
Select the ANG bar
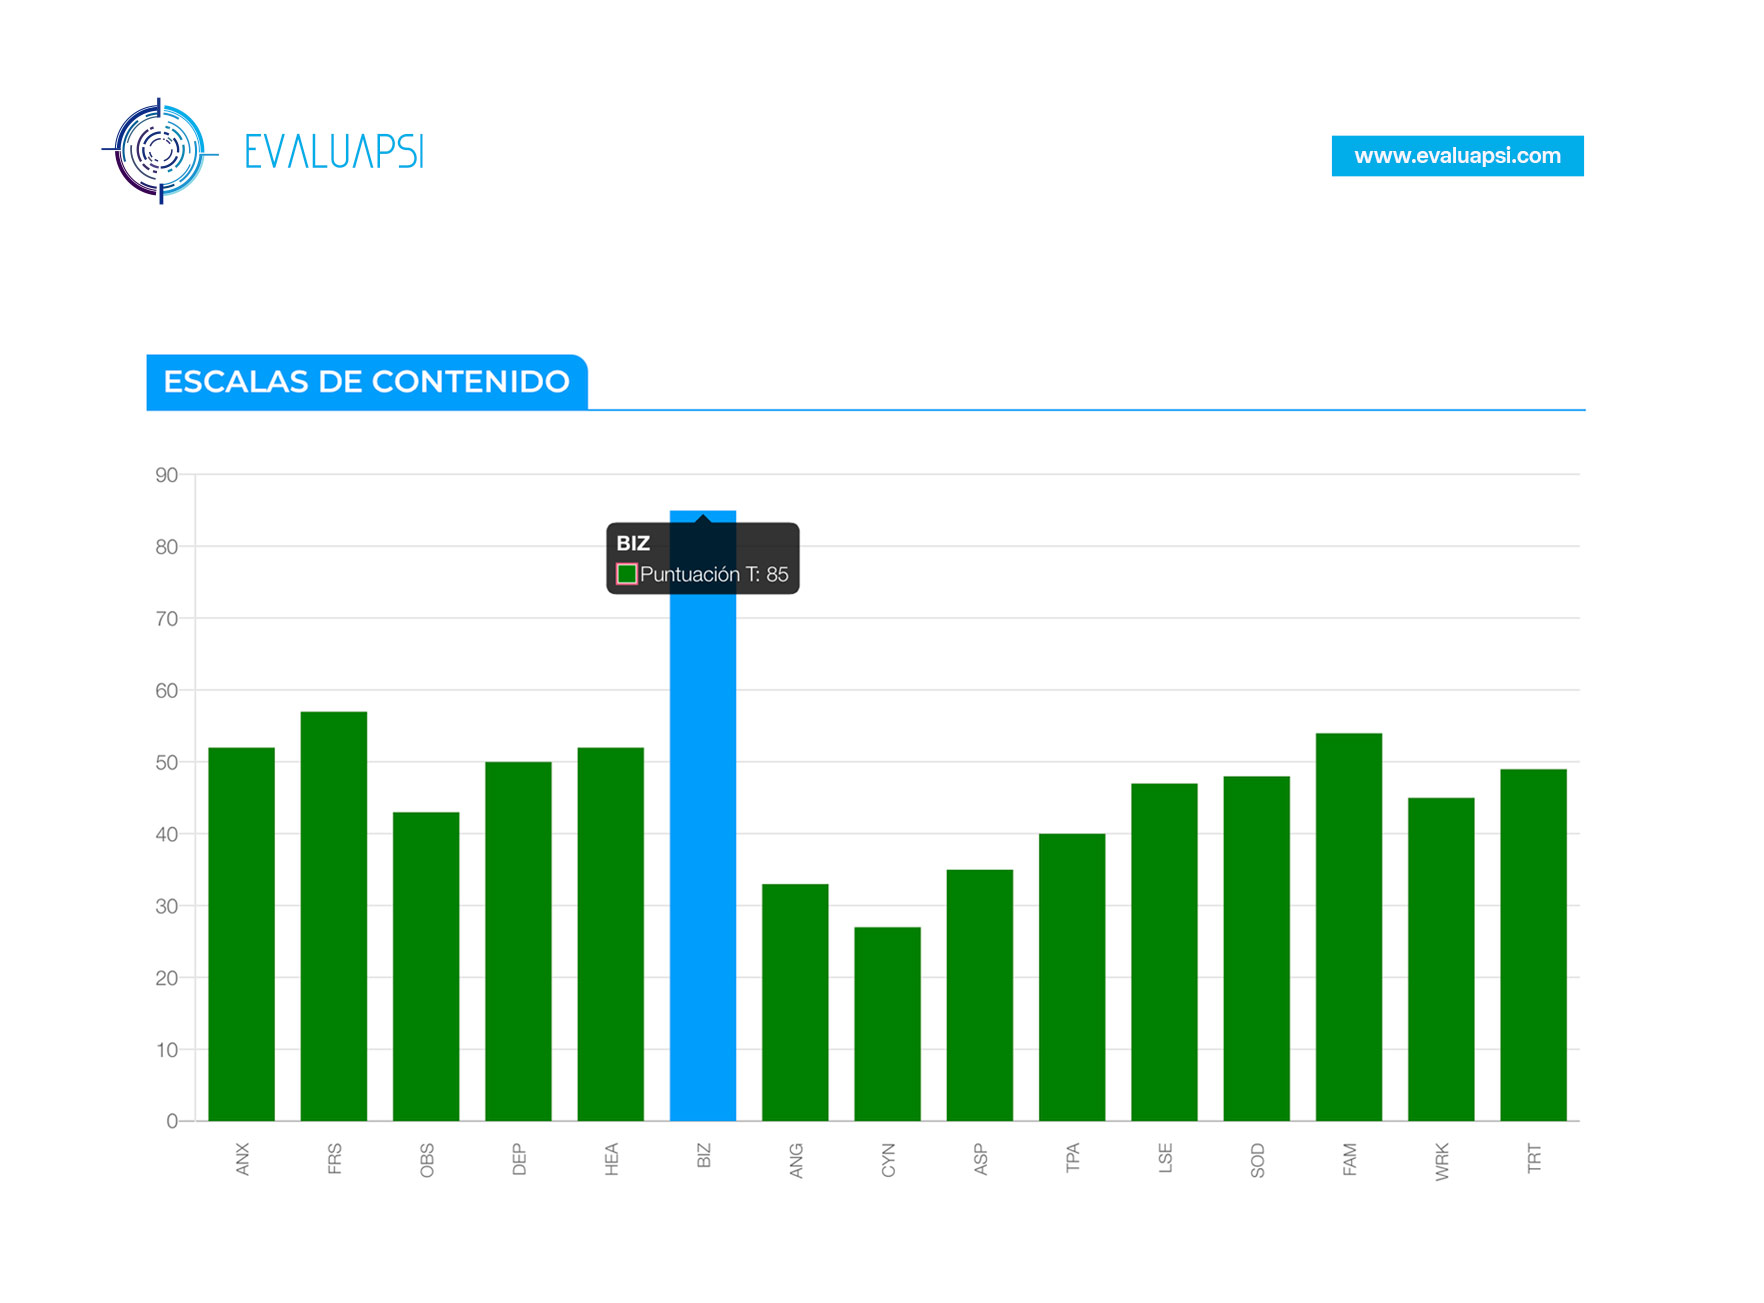(795, 1002)
